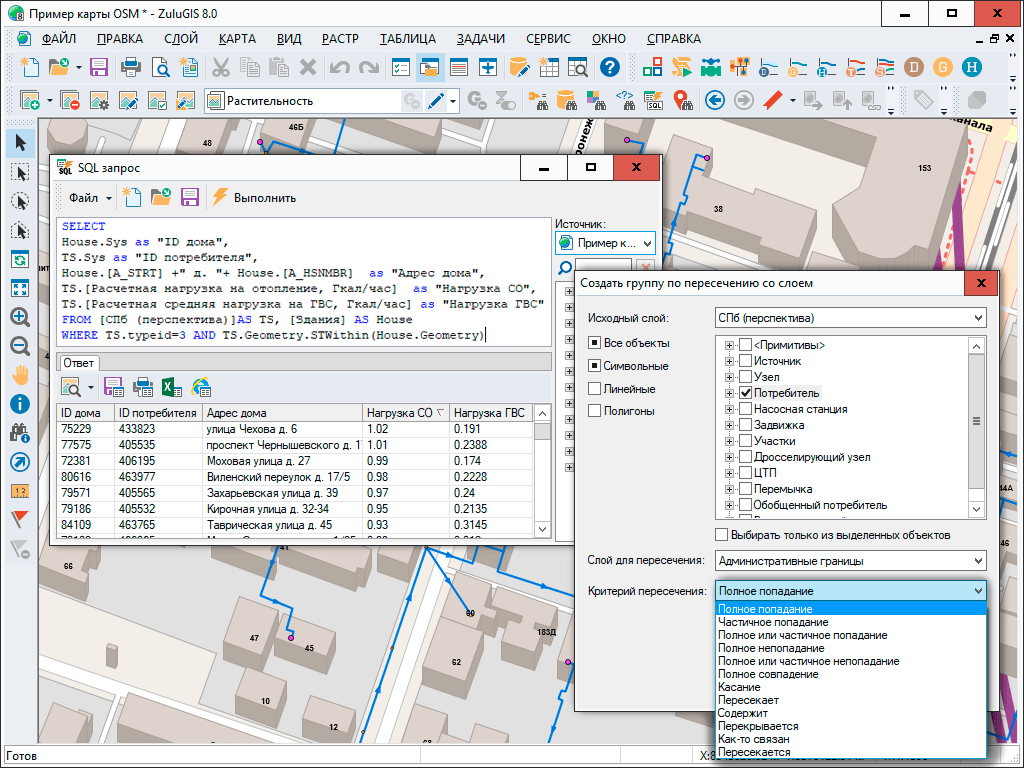Click the object information tool icon

19,404
